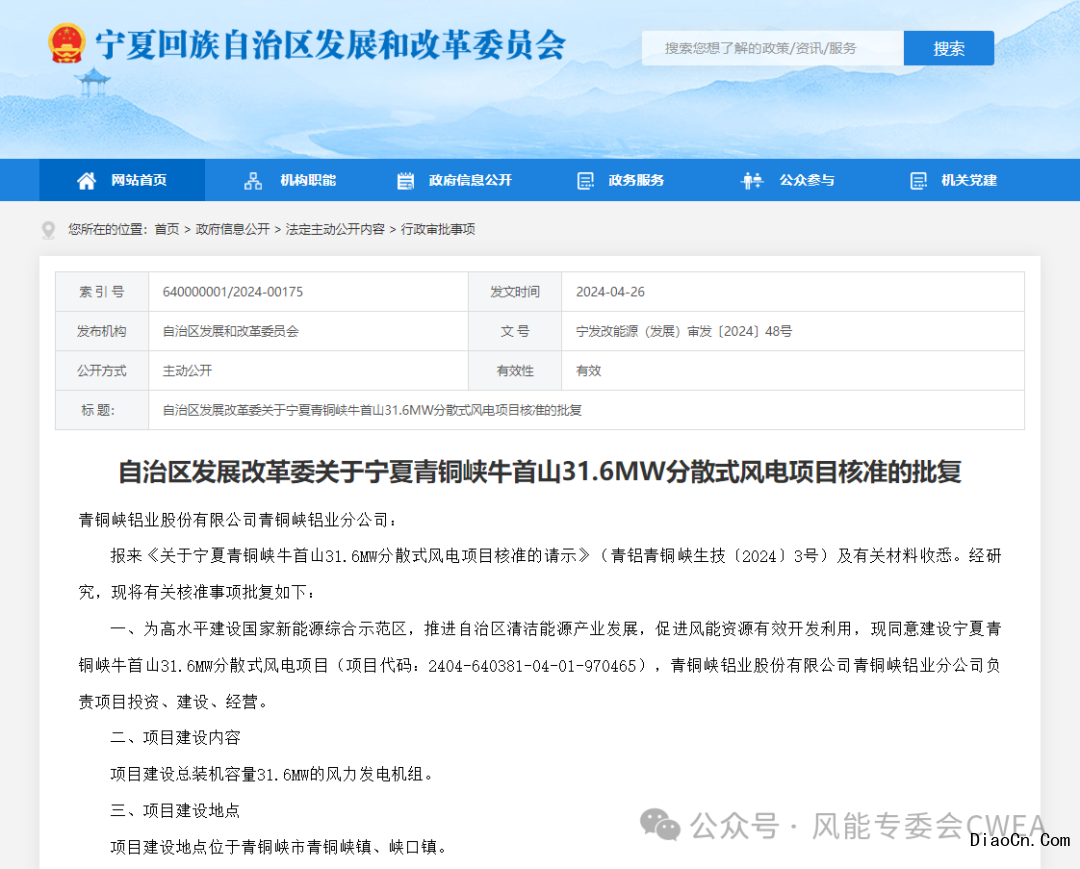Click the issue date 2024-04-26
1080x869 pixels.
(610, 292)
